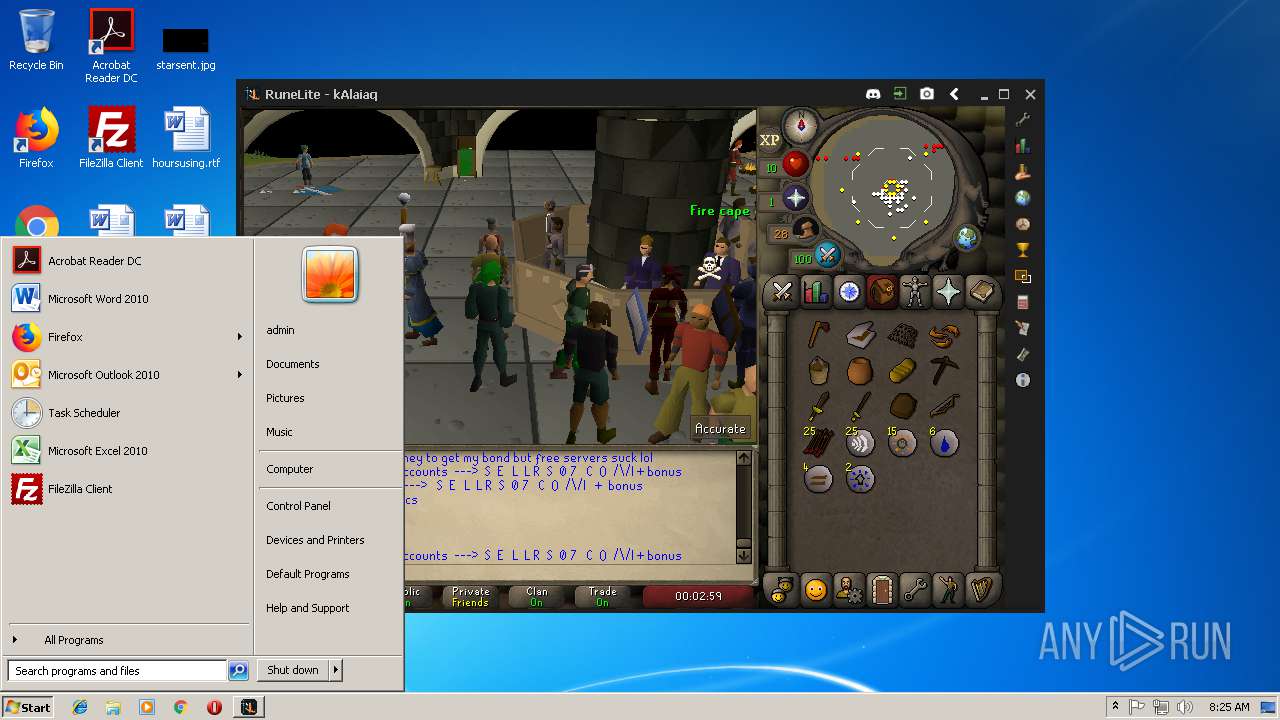Expand Firefox jump list arrow
The image size is (1280, 720).
tap(240, 337)
